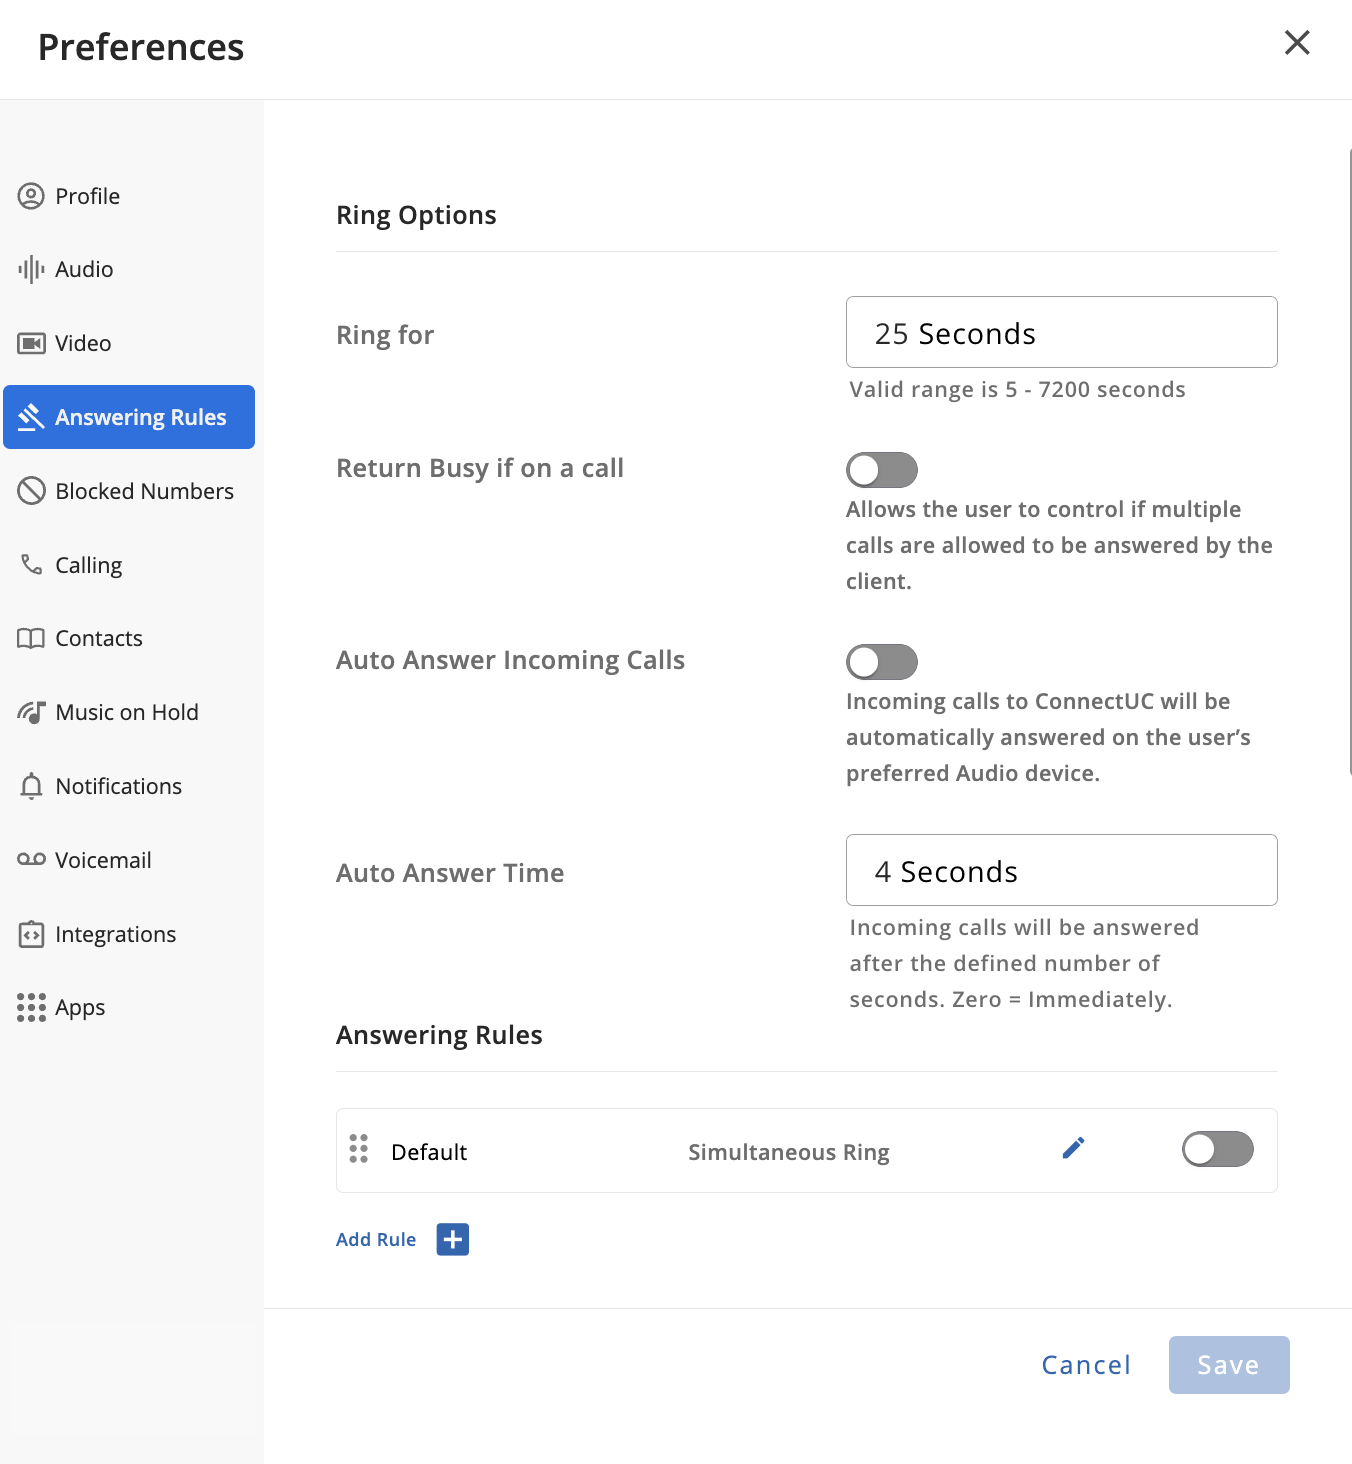Click the pencil edit icon for Default rule

1073,1148
